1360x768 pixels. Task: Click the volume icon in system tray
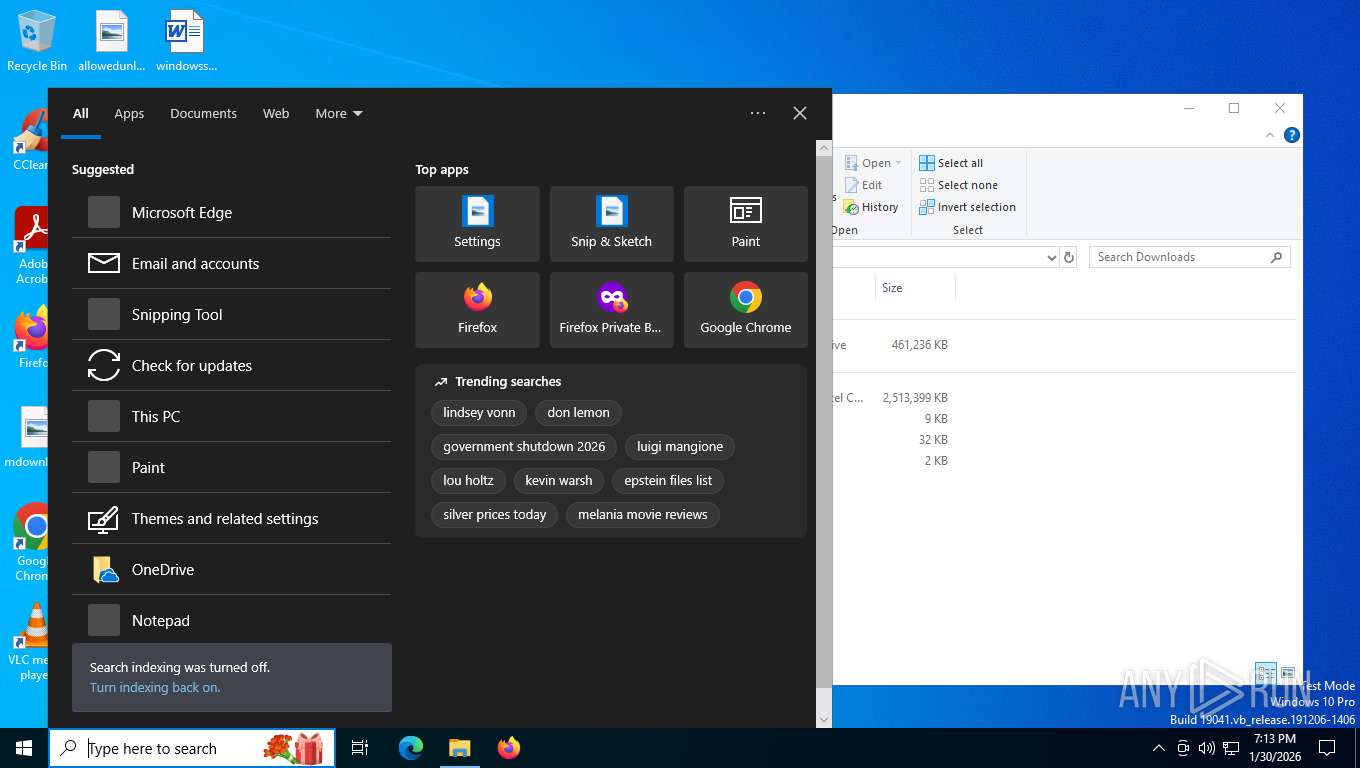[x=1206, y=748]
